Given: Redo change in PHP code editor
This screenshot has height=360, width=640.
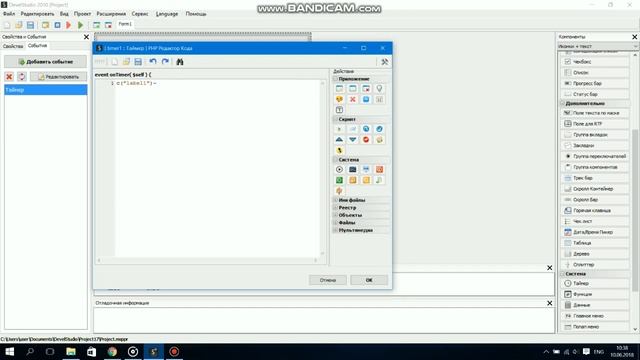Looking at the screenshot, I should pyautogui.click(x=165, y=62).
